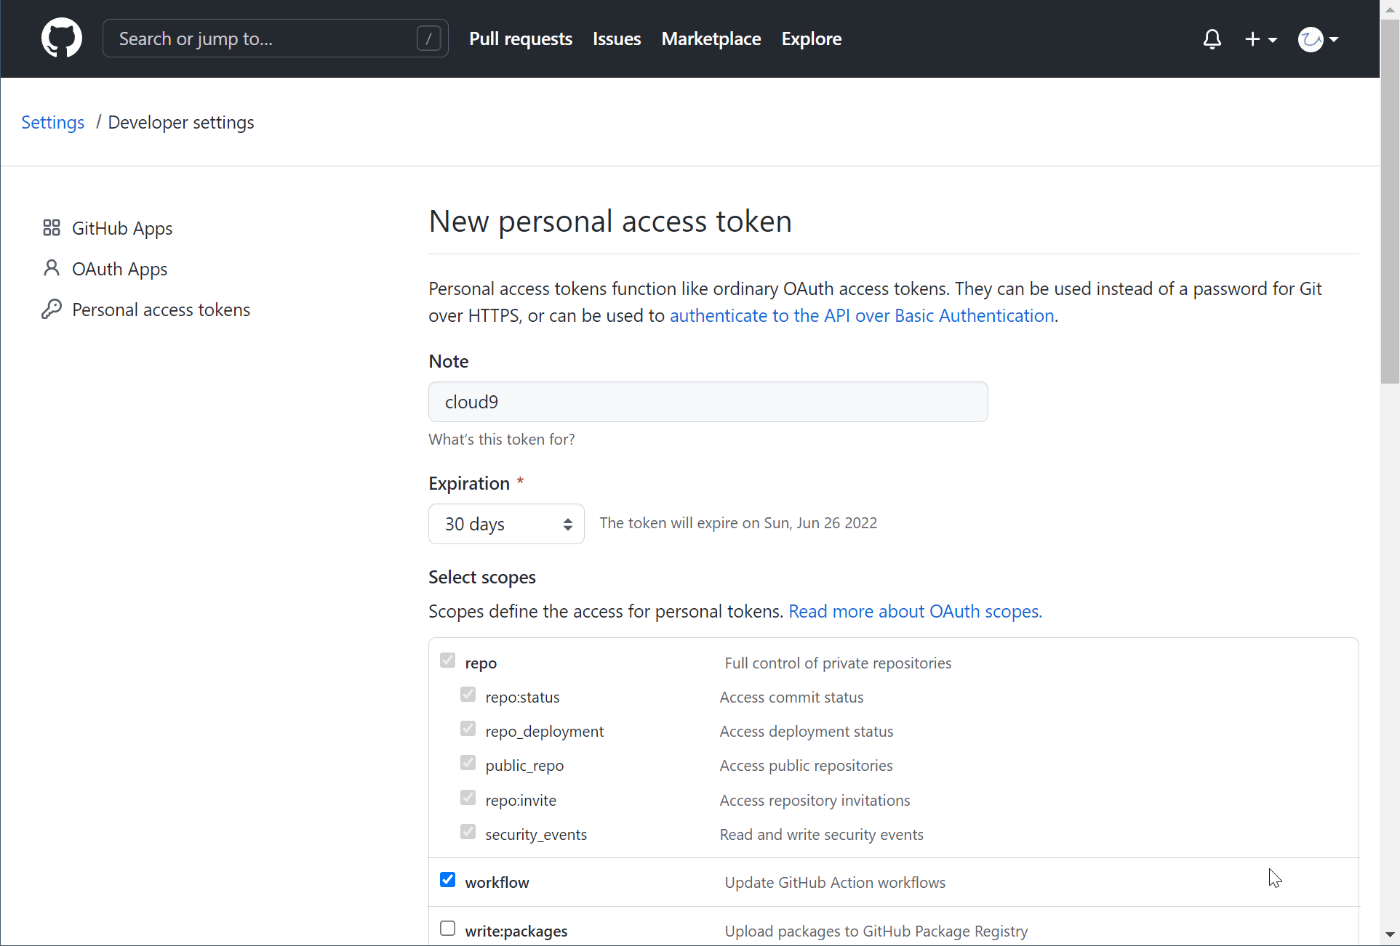
Task: Click the 'Developer settings' breadcrumb text
Action: pos(181,122)
